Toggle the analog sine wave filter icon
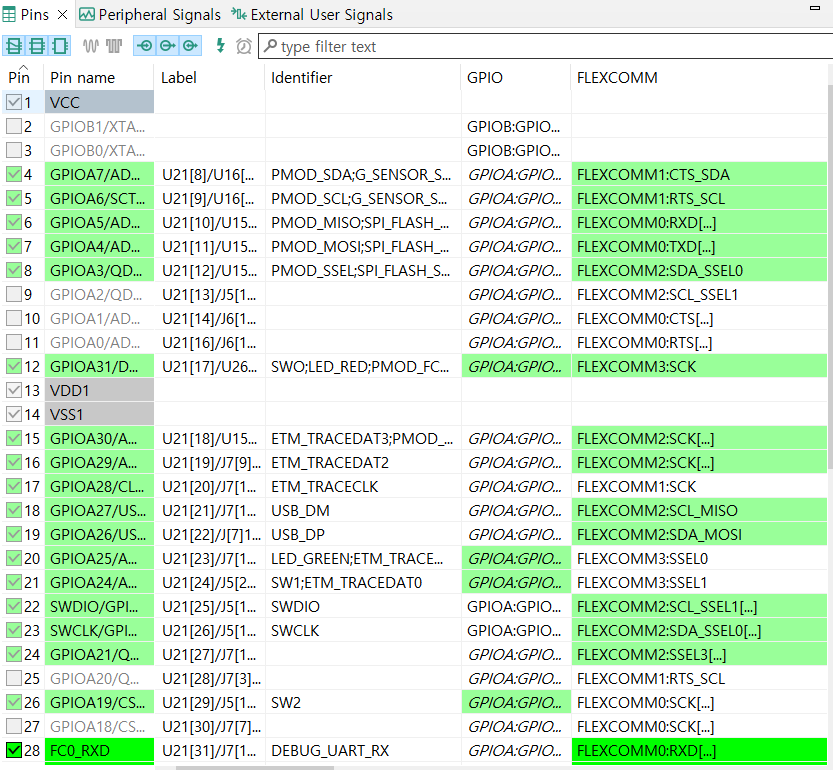The height and width of the screenshot is (770, 833). [91, 46]
